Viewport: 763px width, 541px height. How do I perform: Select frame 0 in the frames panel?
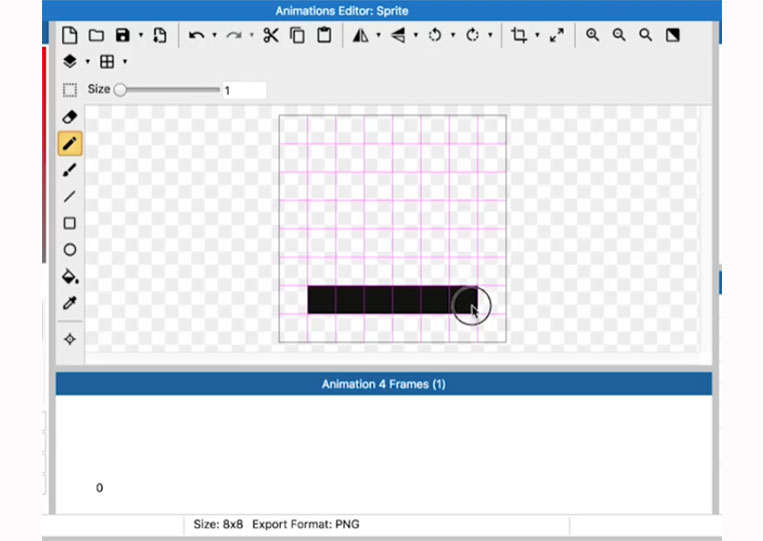(99, 488)
